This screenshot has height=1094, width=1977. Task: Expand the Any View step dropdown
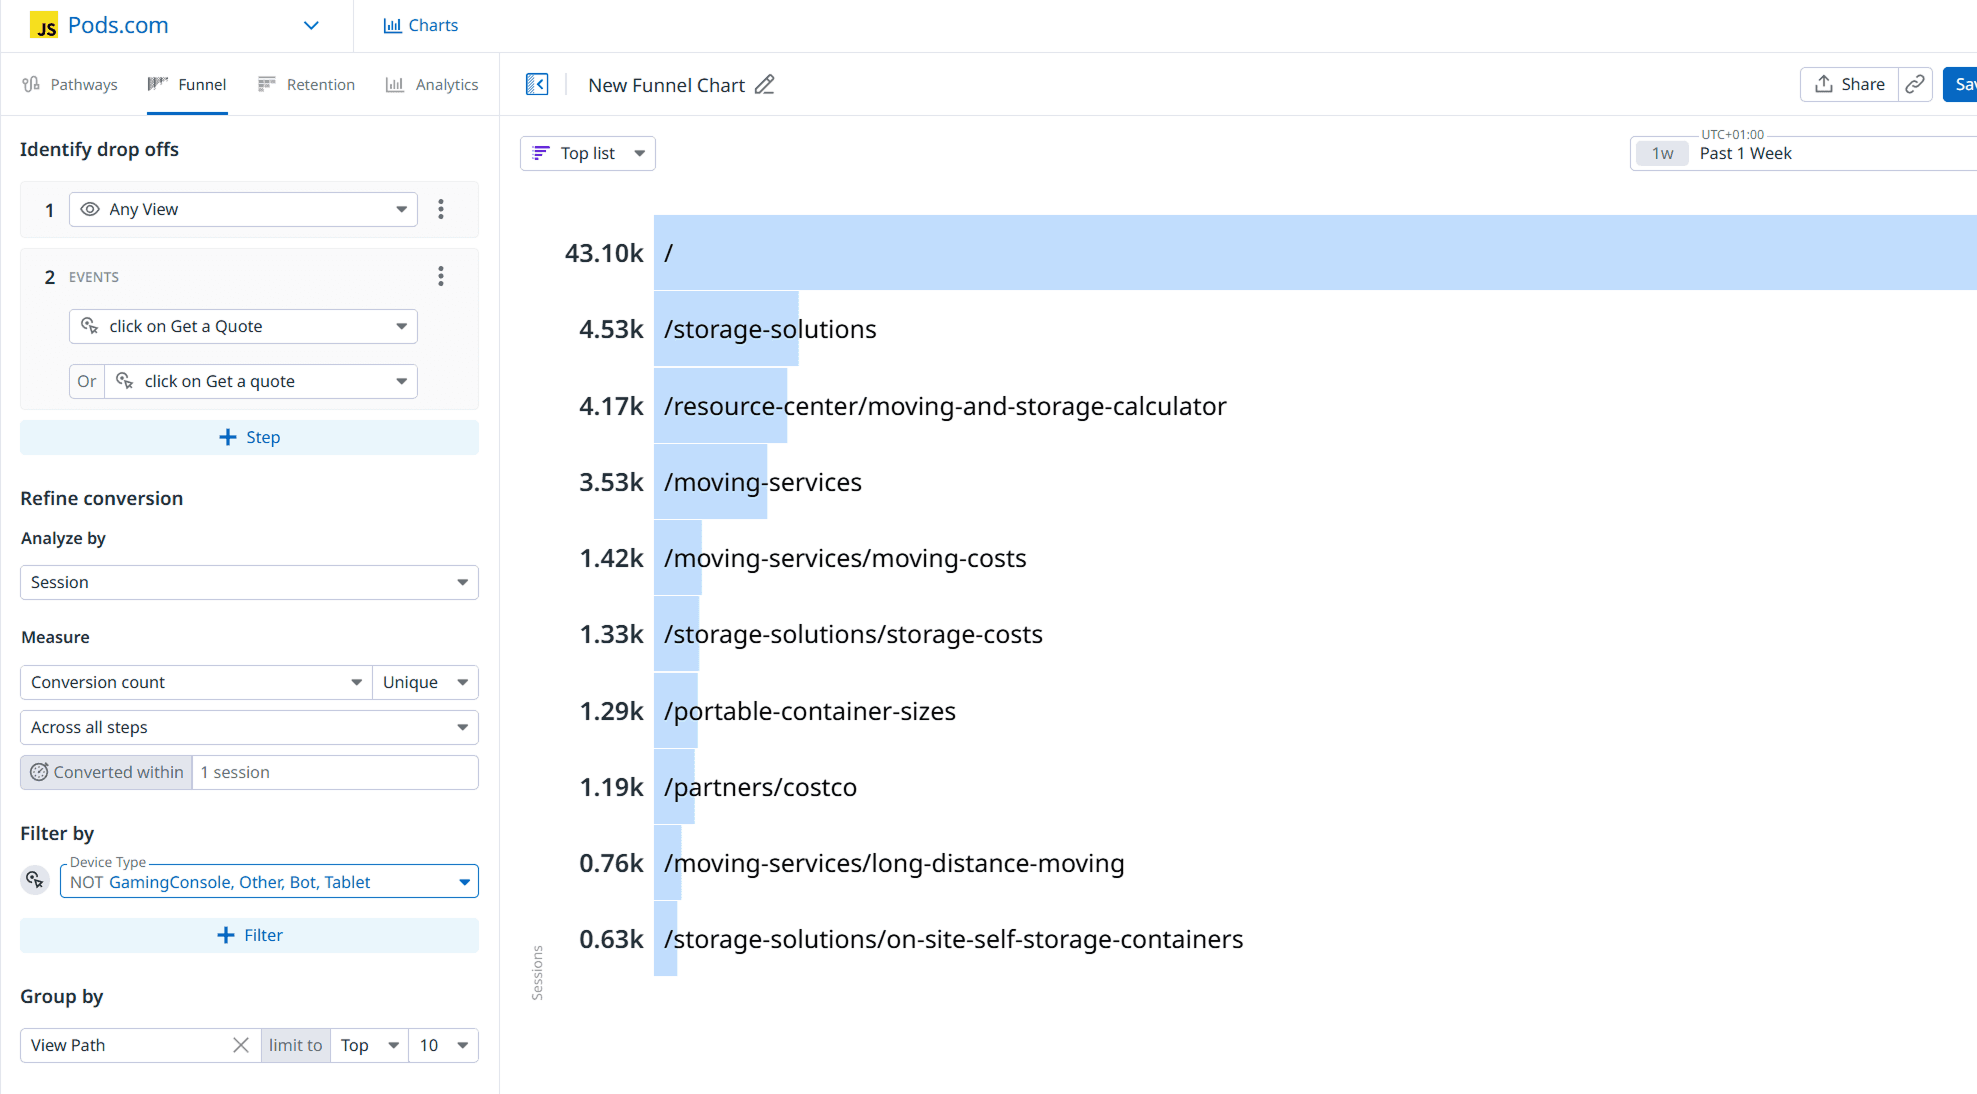243,209
